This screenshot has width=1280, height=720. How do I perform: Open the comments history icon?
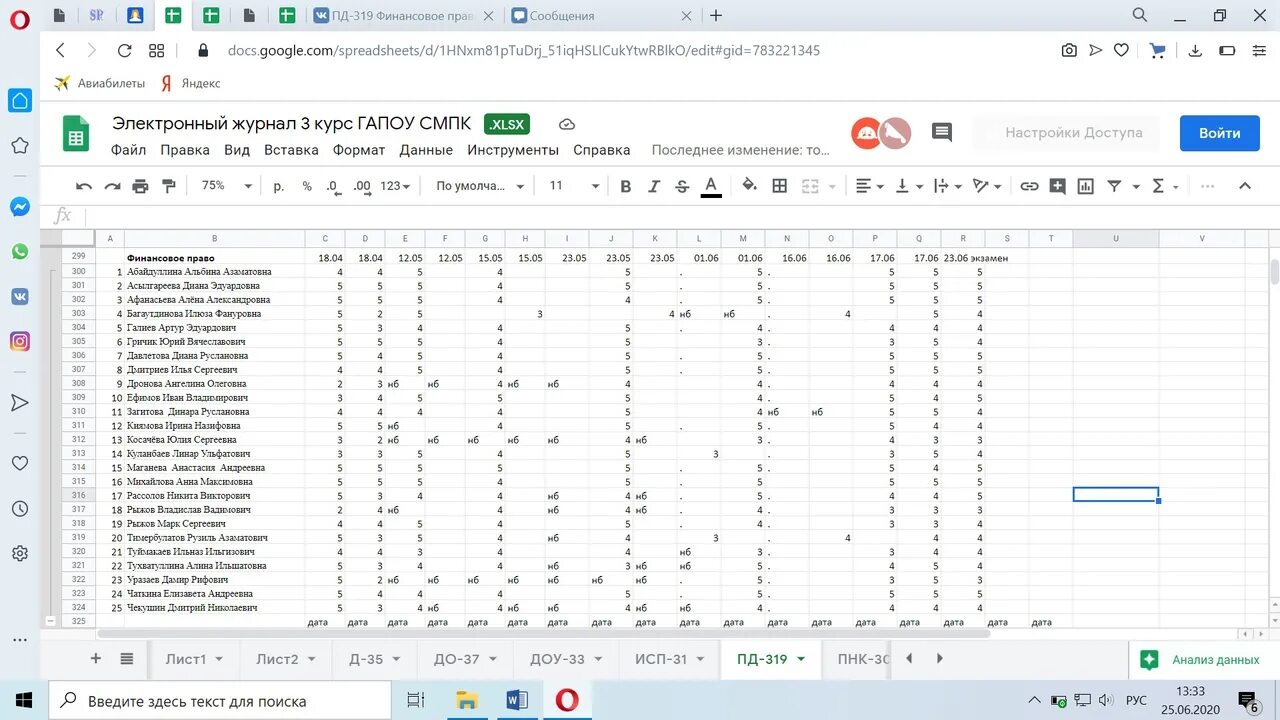pyautogui.click(x=941, y=132)
